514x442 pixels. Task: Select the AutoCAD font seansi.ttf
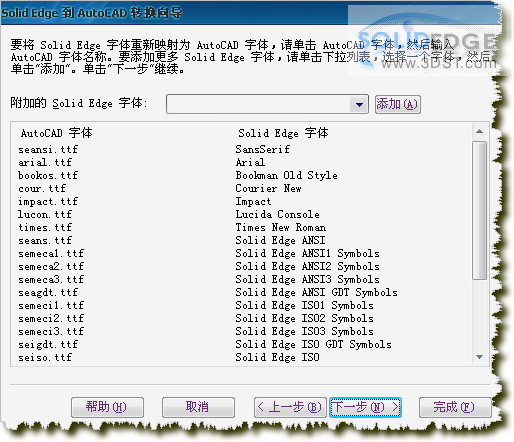click(x=48, y=149)
